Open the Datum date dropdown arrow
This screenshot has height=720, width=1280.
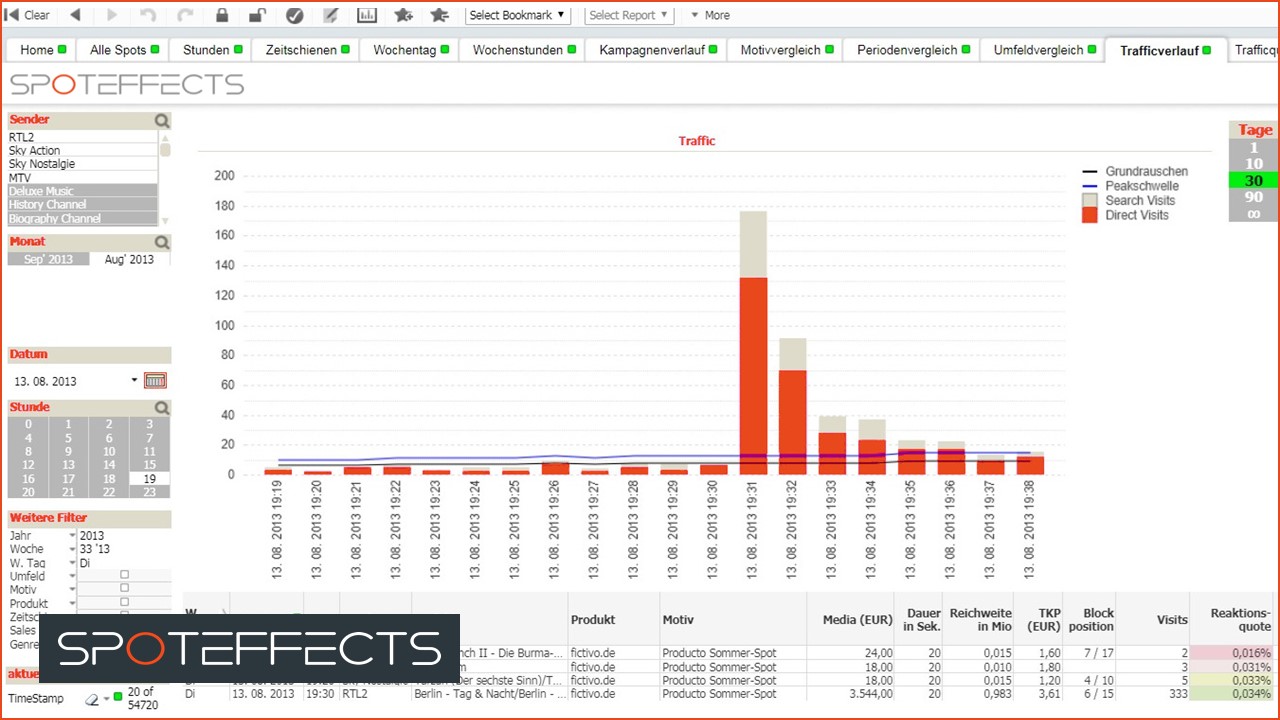click(135, 380)
